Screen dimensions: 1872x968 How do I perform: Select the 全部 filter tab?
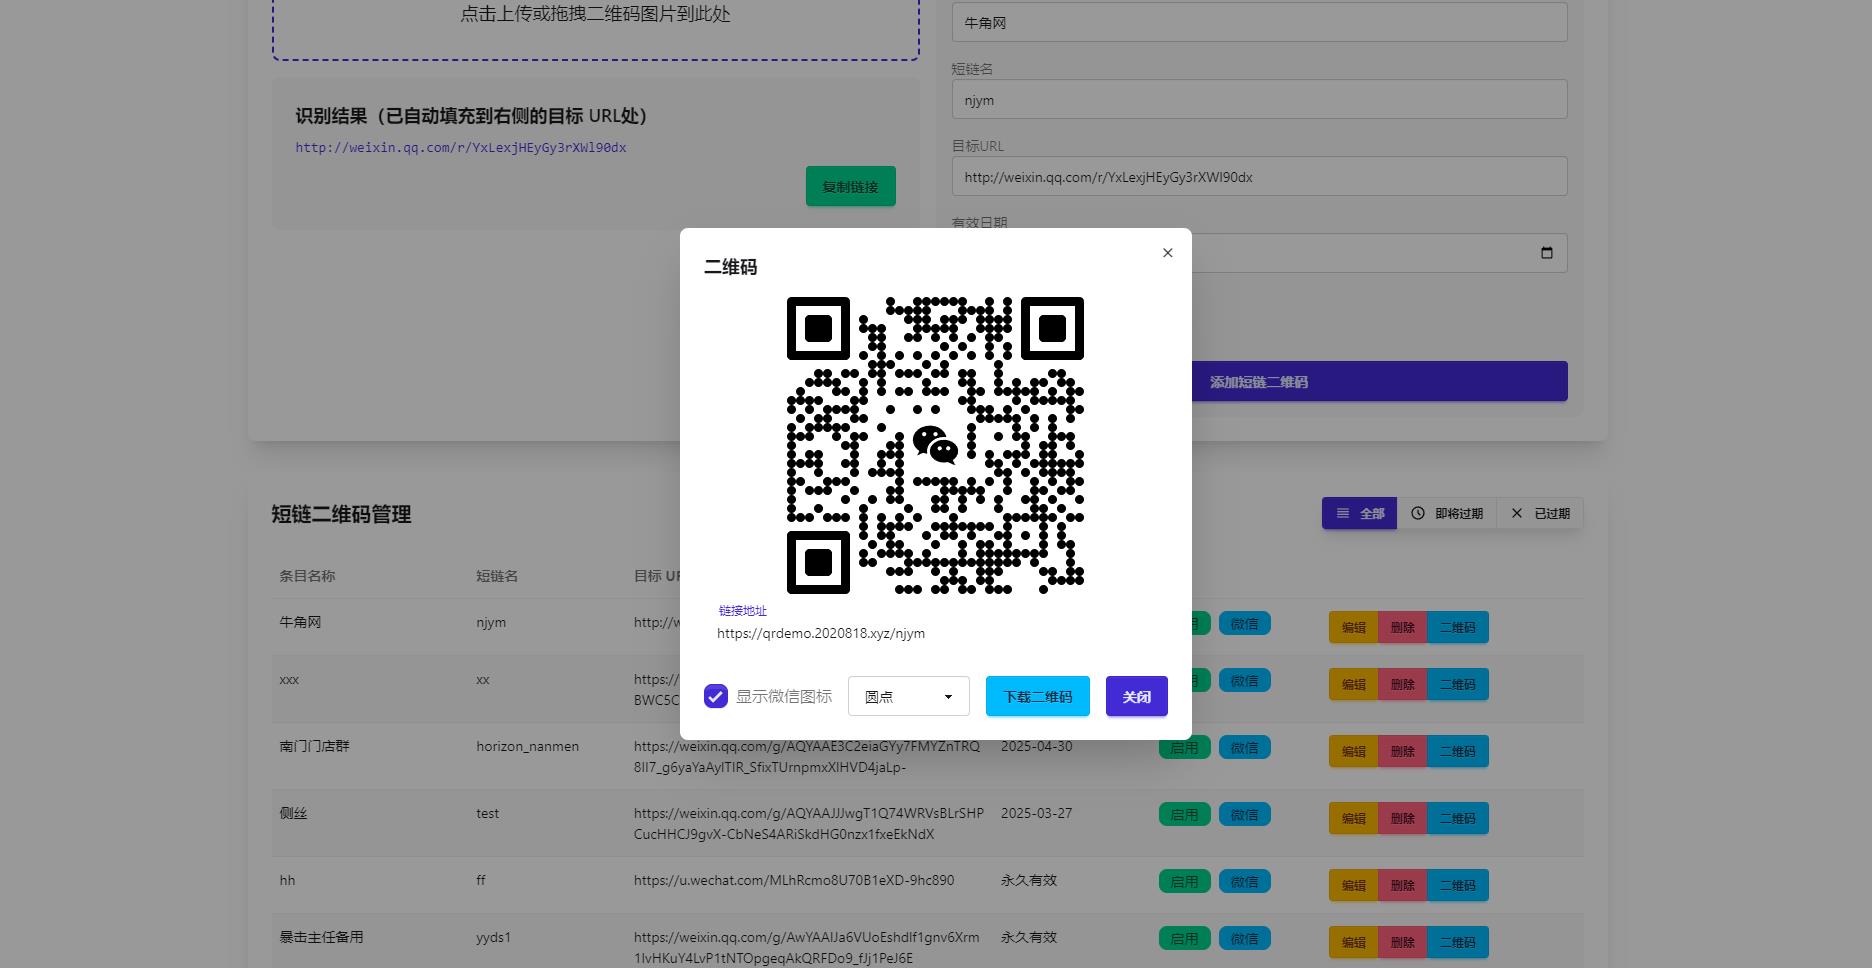1359,513
